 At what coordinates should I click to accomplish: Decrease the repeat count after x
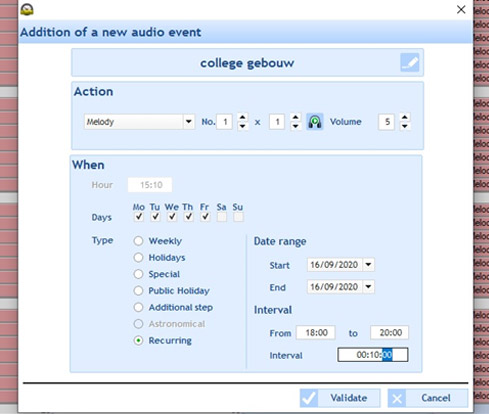click(295, 126)
